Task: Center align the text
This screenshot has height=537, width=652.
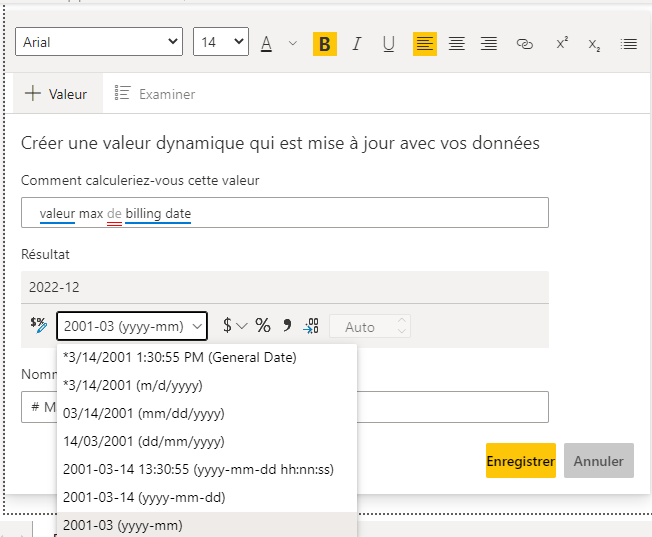Action: pyautogui.click(x=457, y=44)
